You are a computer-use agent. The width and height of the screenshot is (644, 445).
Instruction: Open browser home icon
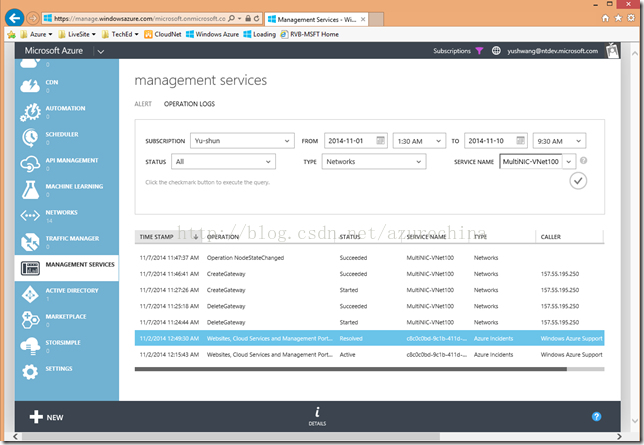click(x=605, y=18)
